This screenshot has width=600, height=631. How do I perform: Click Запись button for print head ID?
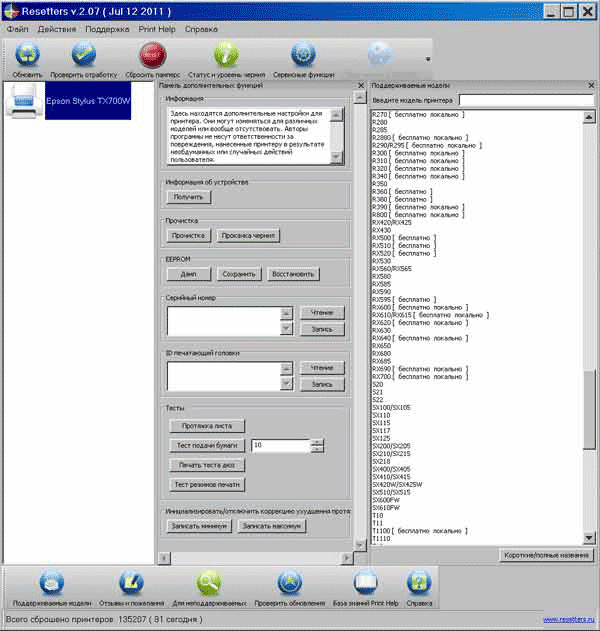coord(322,384)
